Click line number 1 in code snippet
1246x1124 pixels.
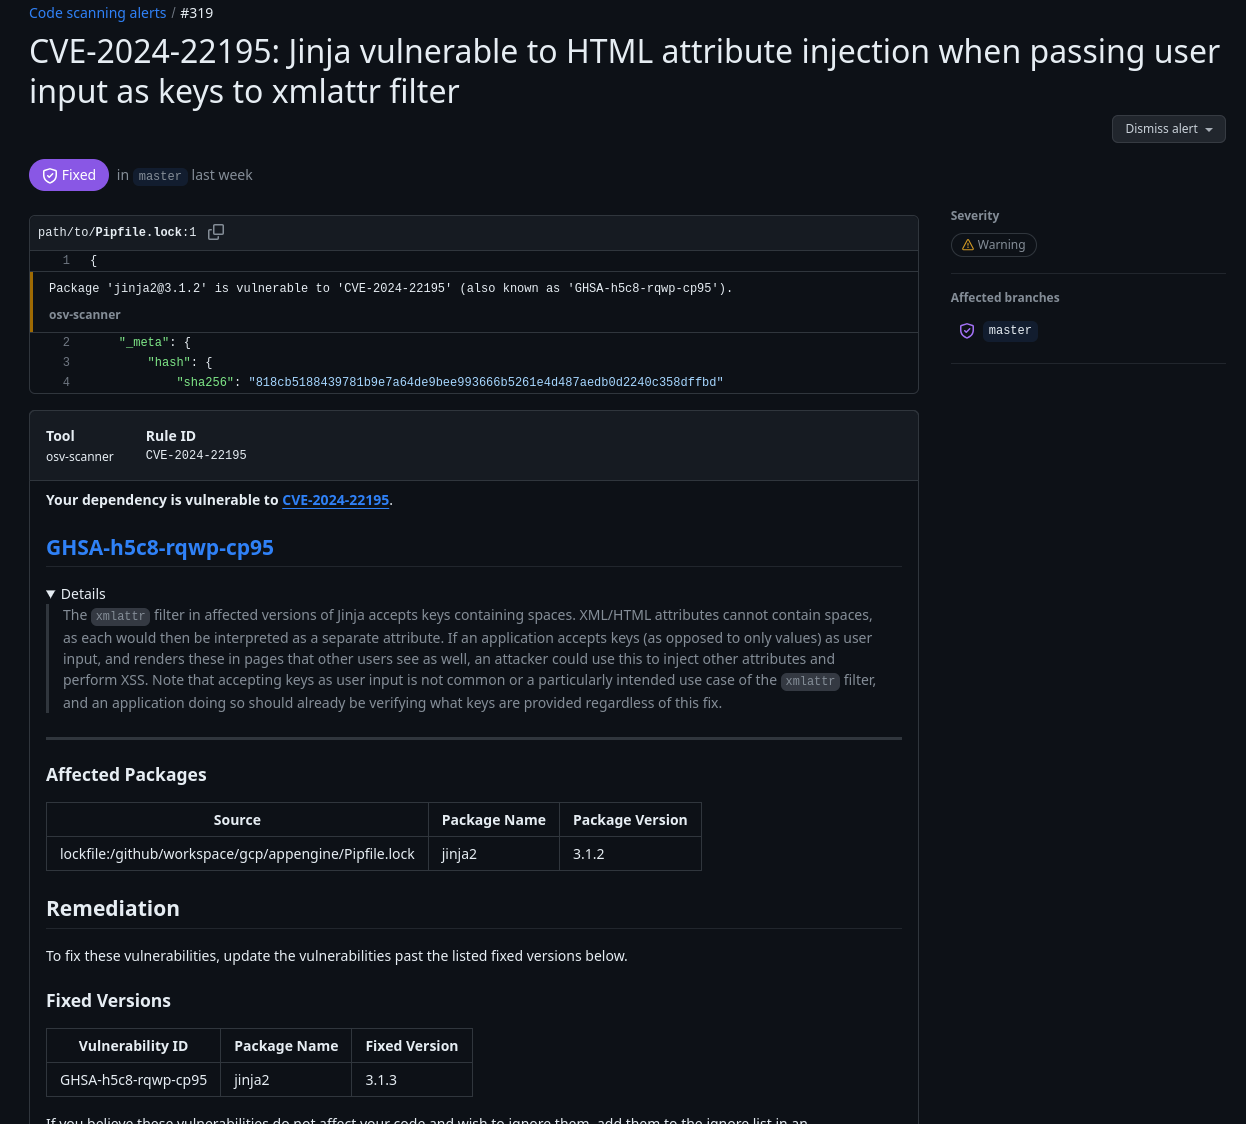66,261
